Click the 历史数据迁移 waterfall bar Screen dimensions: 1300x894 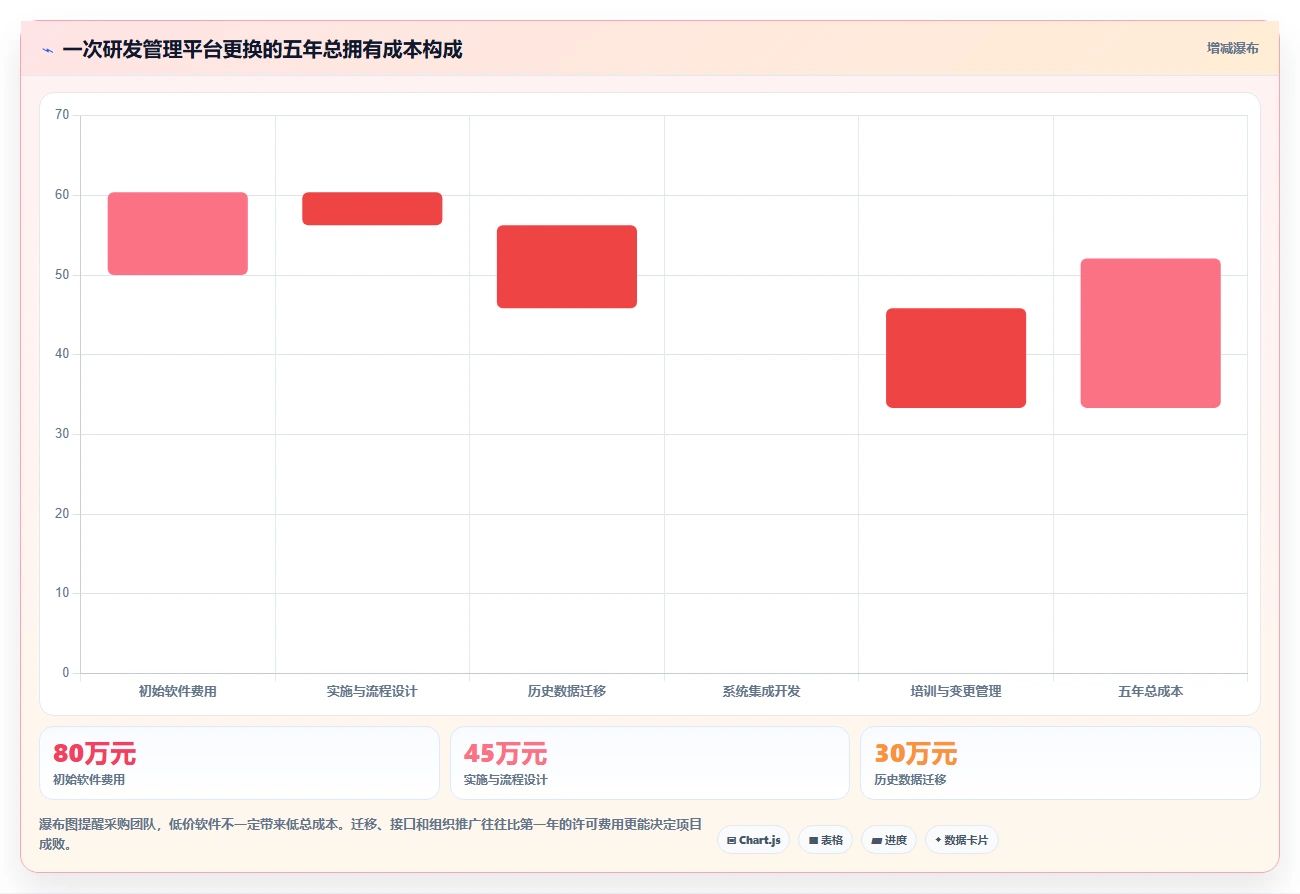(567, 266)
